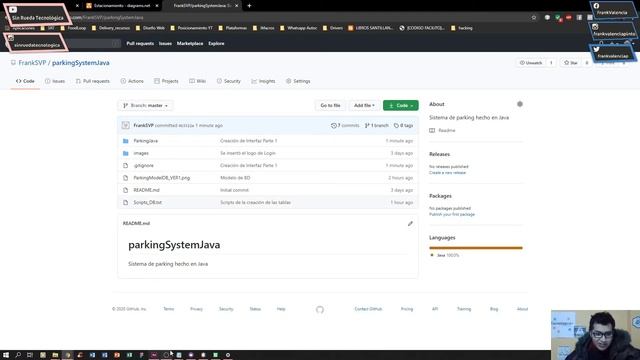Viewport: 640px width, 360px height.
Task: Open the README.md file in the list
Action: click(146, 190)
